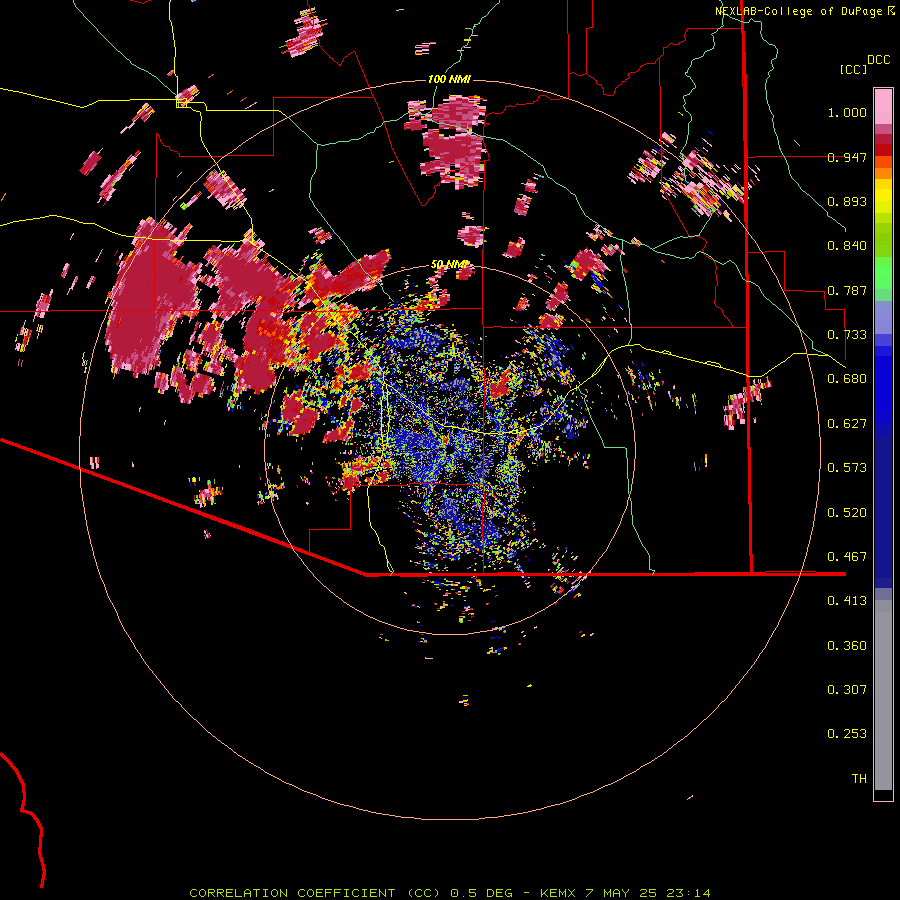The height and width of the screenshot is (900, 900).
Task: Click the 0.307 scale value
Action: click(847, 690)
